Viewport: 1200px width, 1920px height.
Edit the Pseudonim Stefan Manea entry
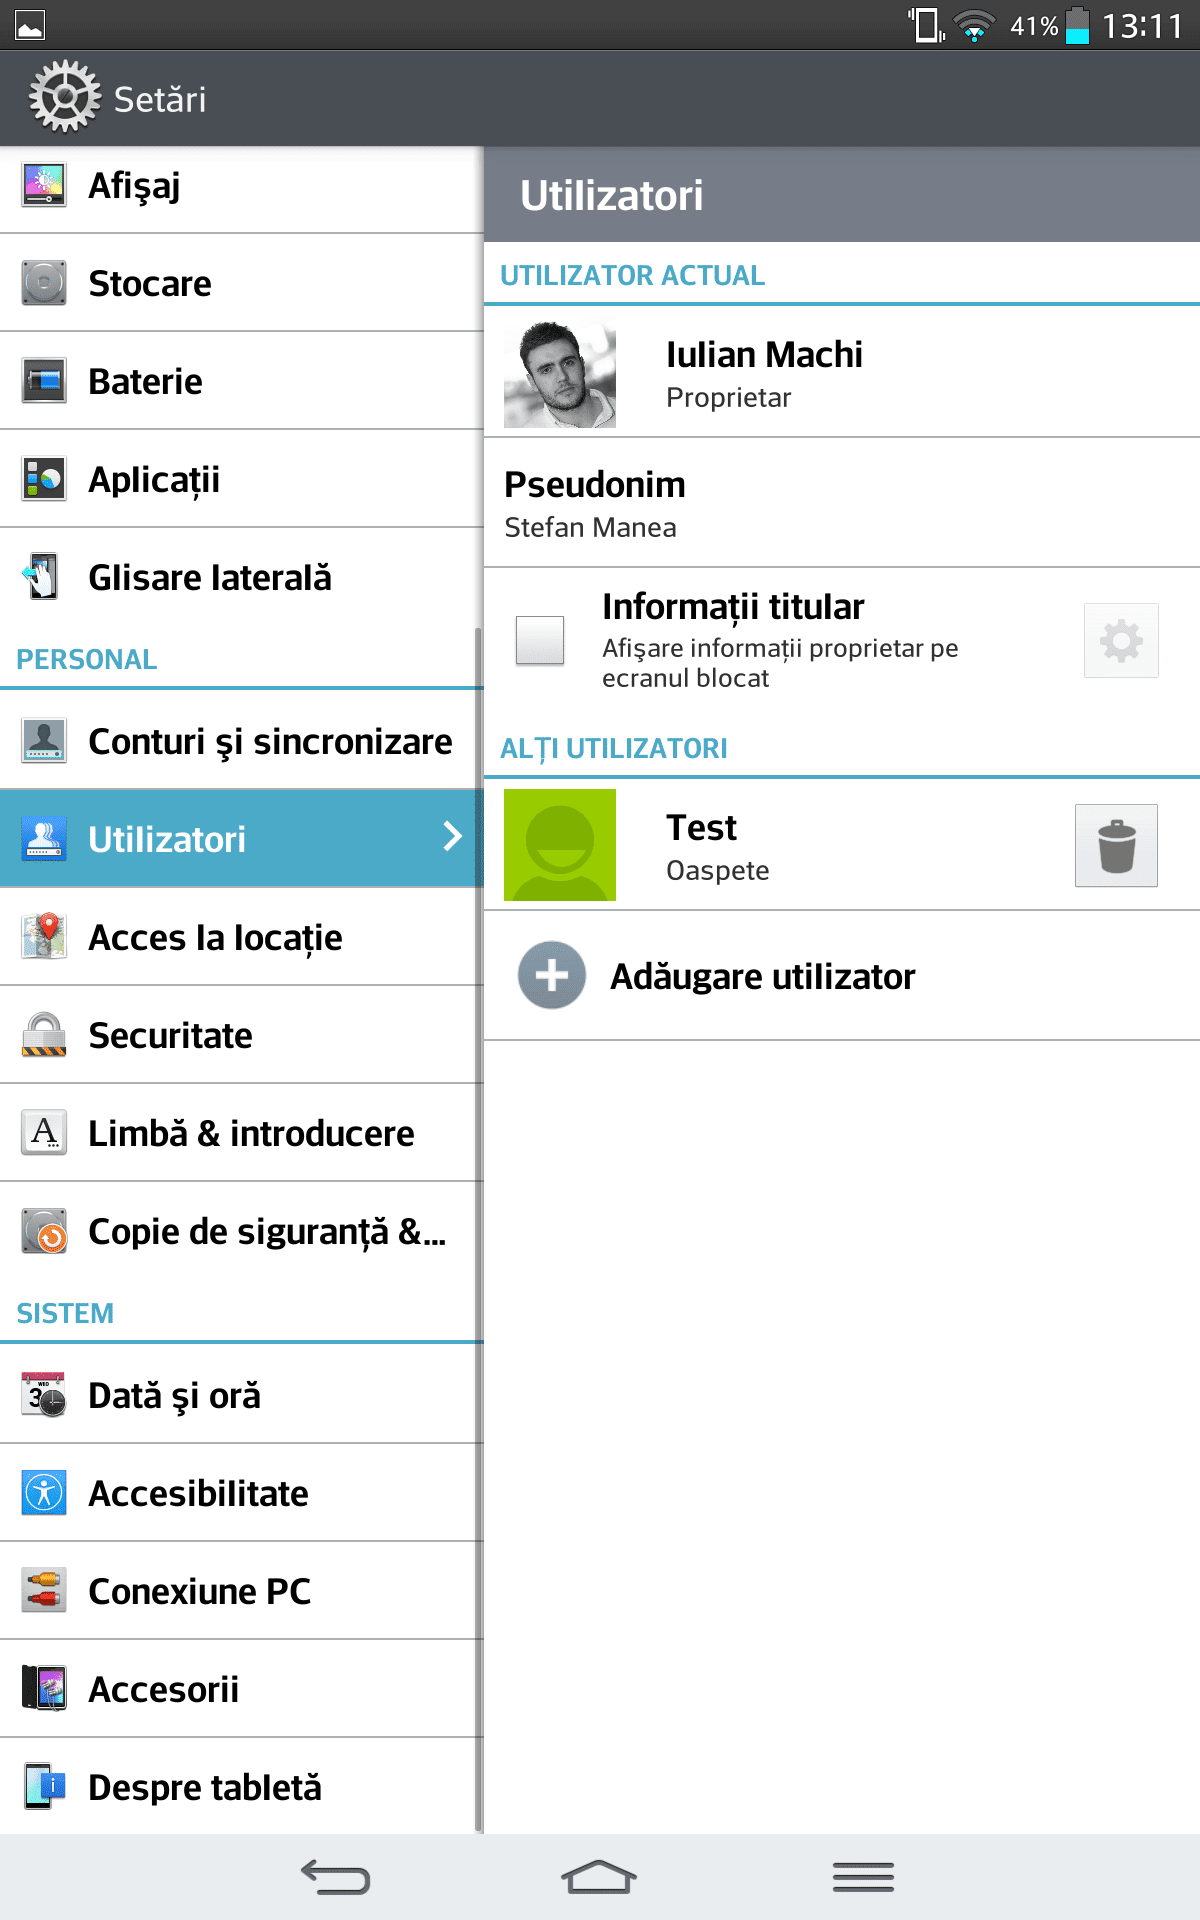(x=842, y=503)
